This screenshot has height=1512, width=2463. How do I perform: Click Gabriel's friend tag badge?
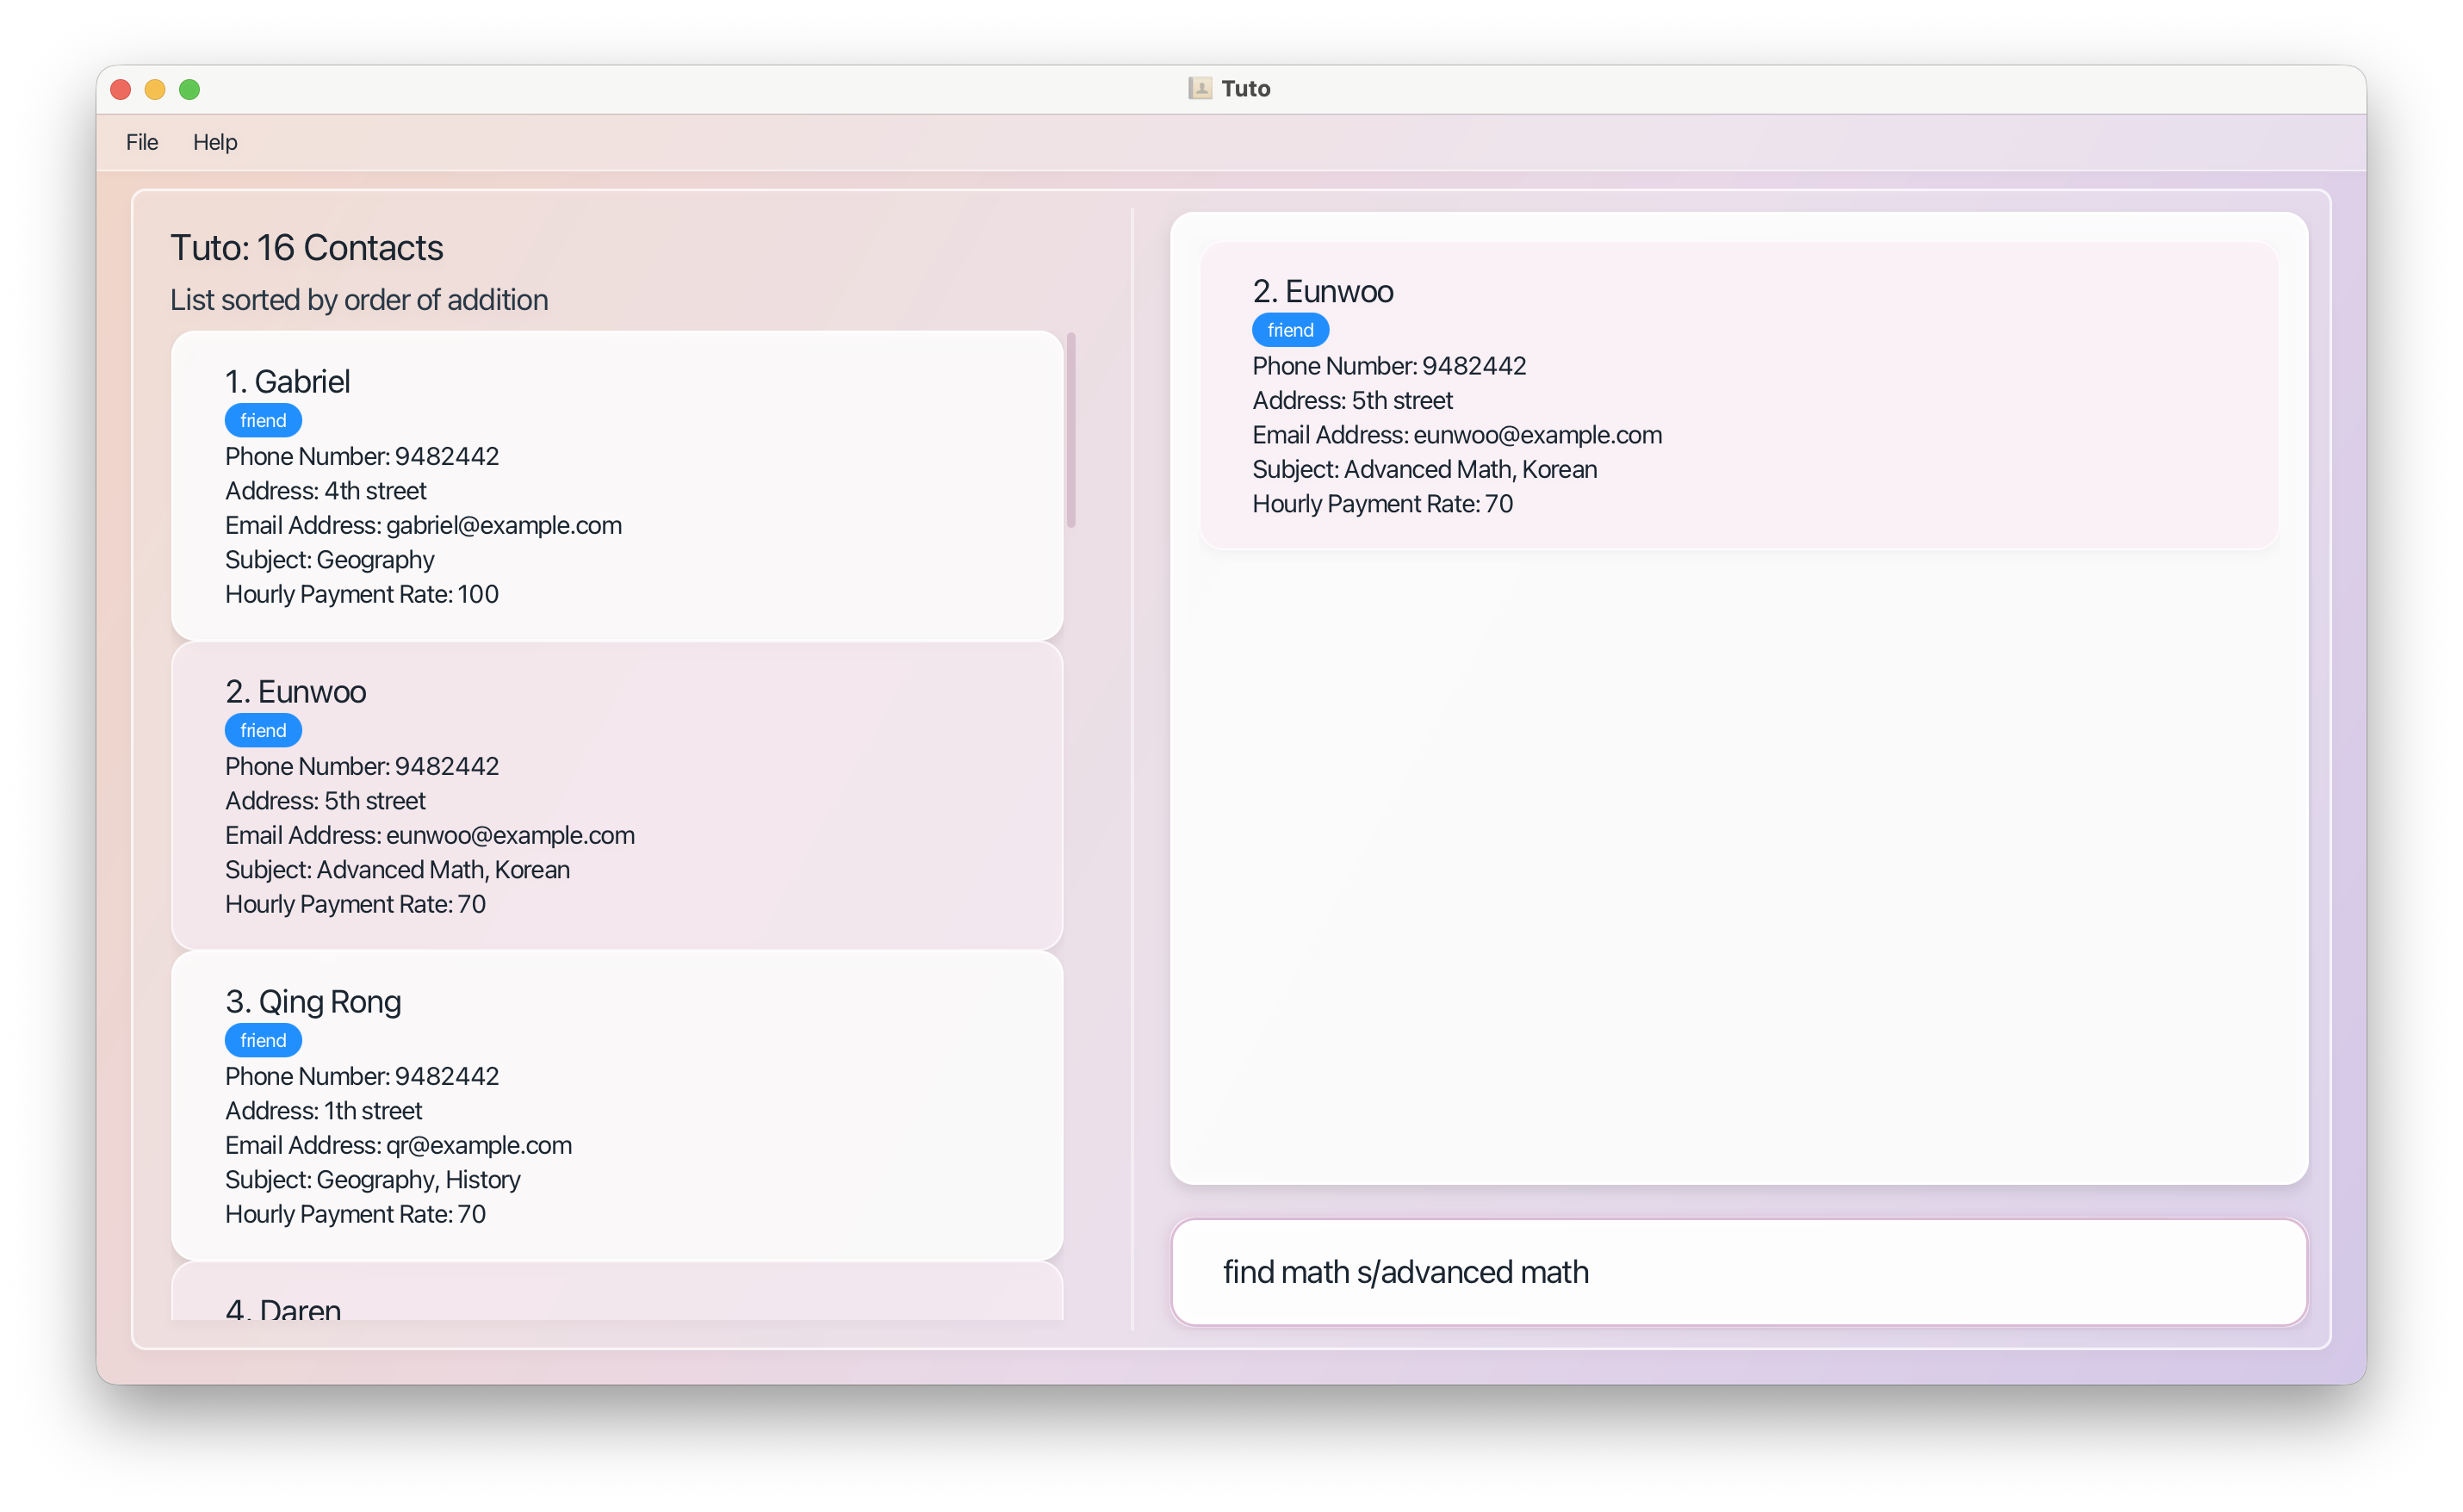tap(263, 421)
